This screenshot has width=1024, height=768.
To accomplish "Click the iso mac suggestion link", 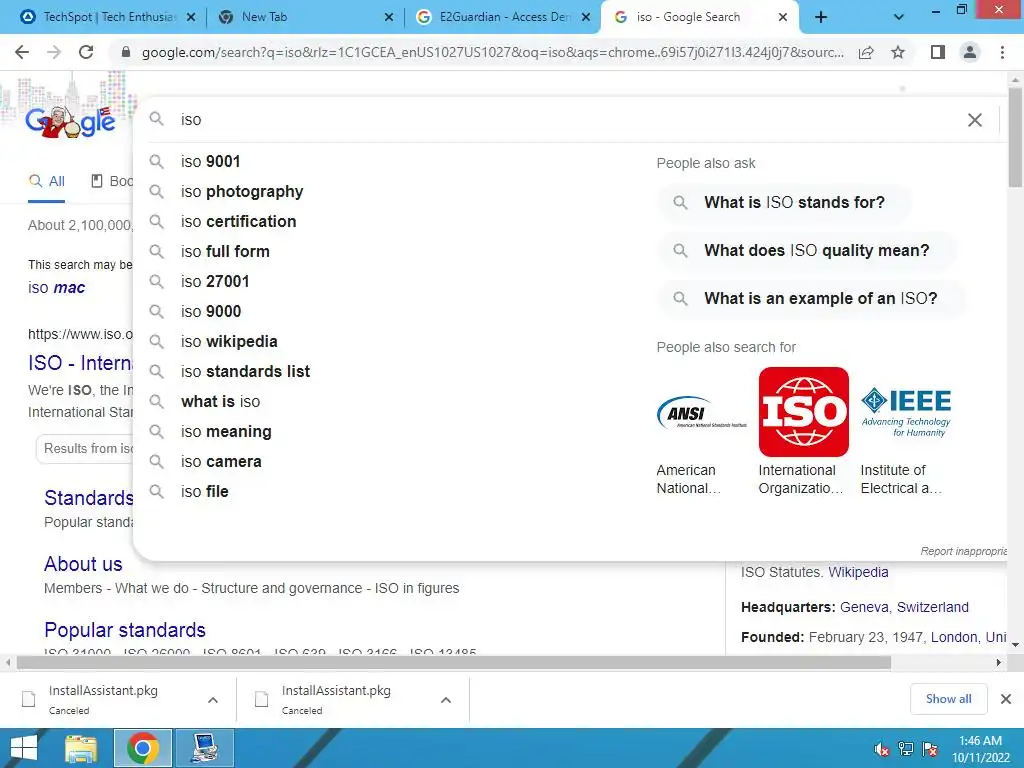I will [x=56, y=288].
